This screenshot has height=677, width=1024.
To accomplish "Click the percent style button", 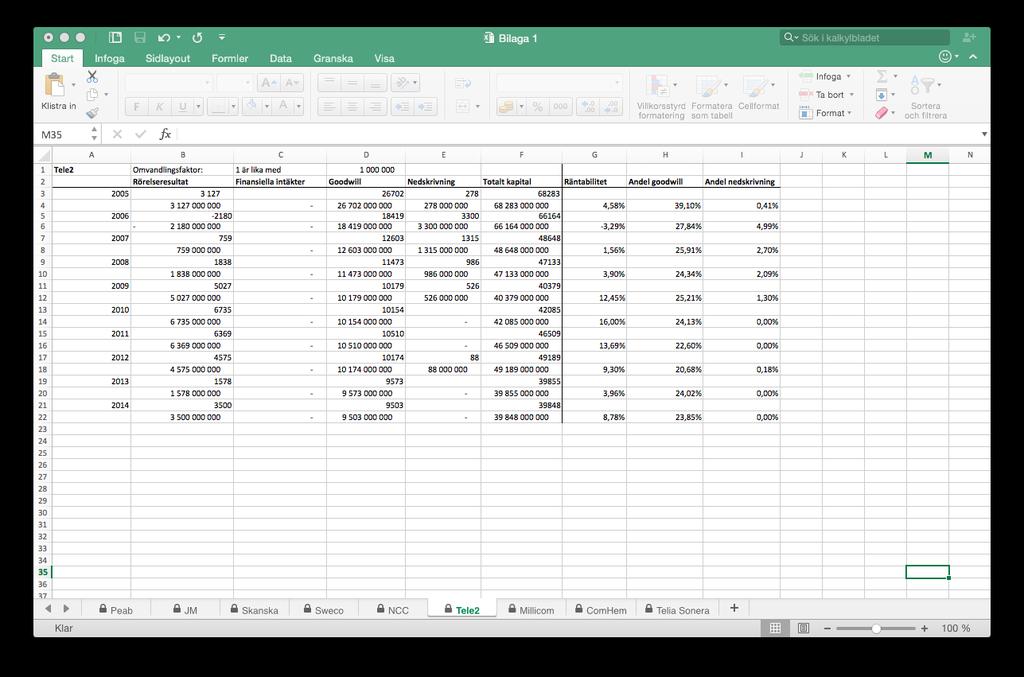I will (x=537, y=106).
